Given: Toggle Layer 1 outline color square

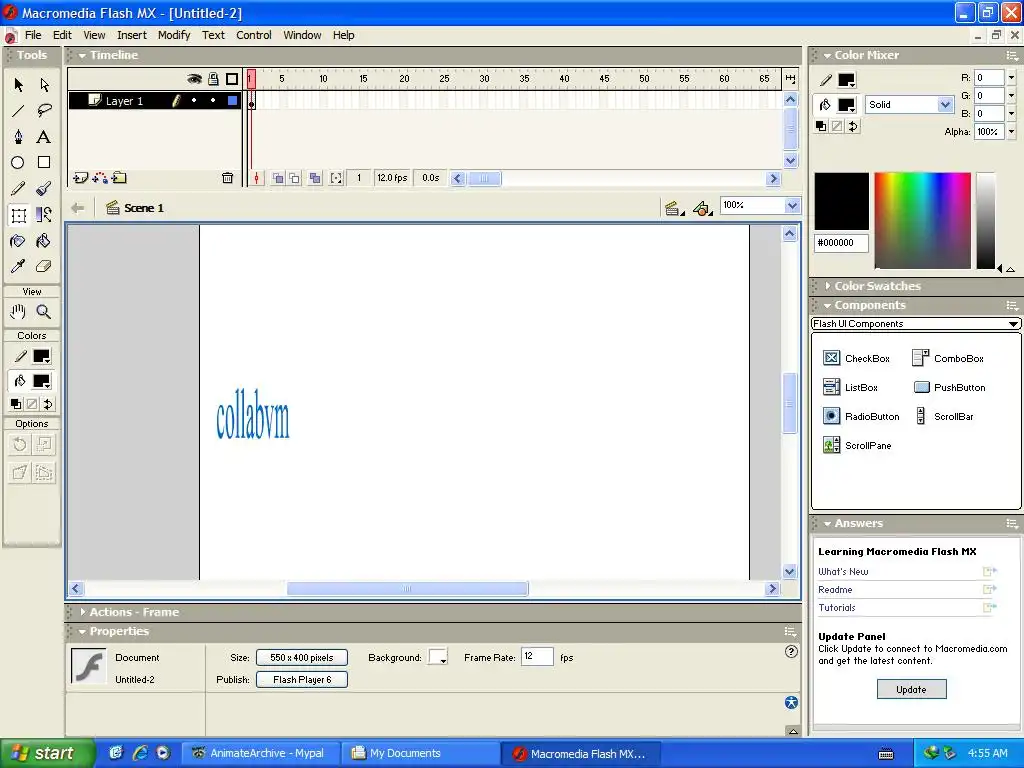Looking at the screenshot, I should (x=232, y=101).
